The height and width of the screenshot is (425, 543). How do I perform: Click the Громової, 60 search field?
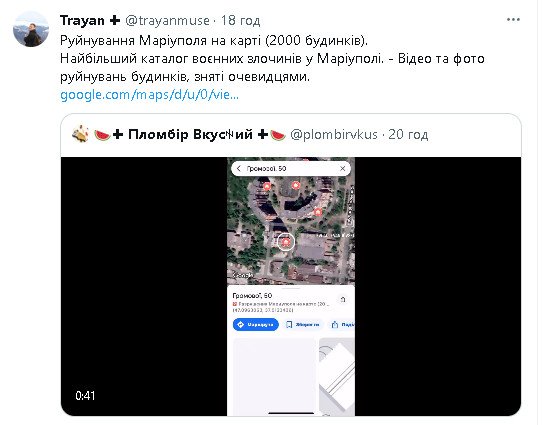click(291, 168)
